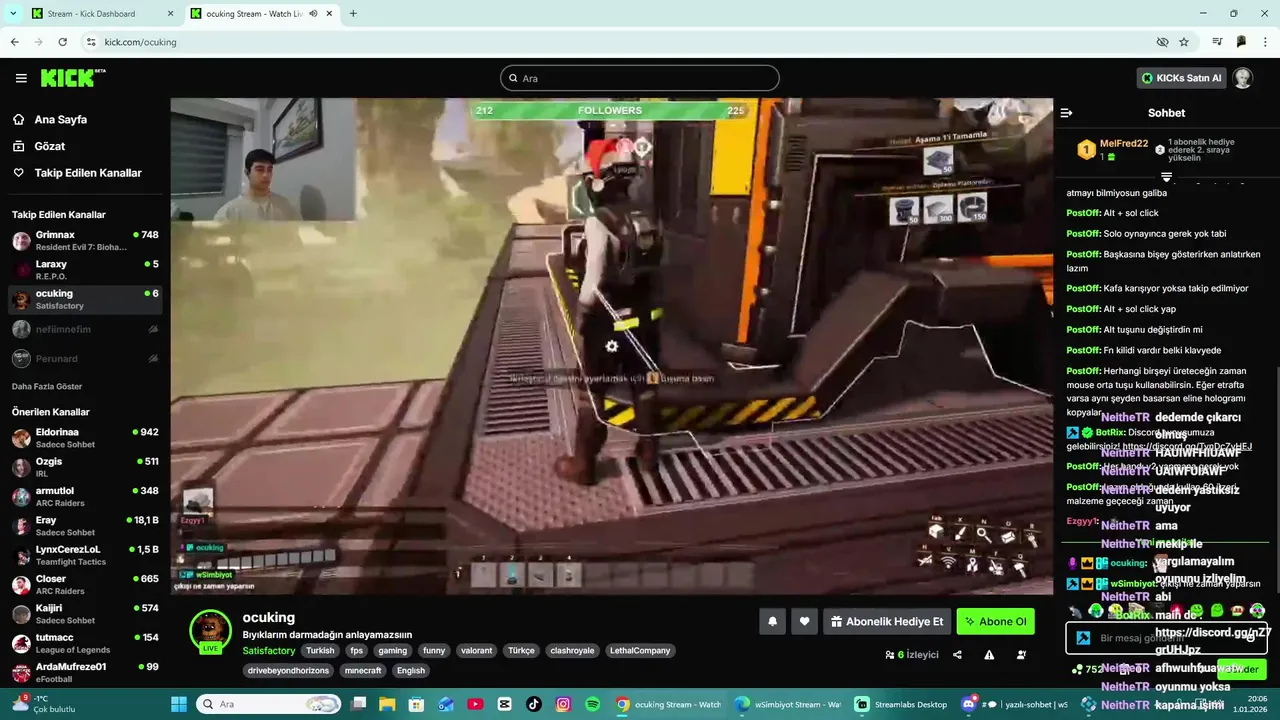
Task: Select the drivebeyondhorizons tag
Action: click(288, 671)
